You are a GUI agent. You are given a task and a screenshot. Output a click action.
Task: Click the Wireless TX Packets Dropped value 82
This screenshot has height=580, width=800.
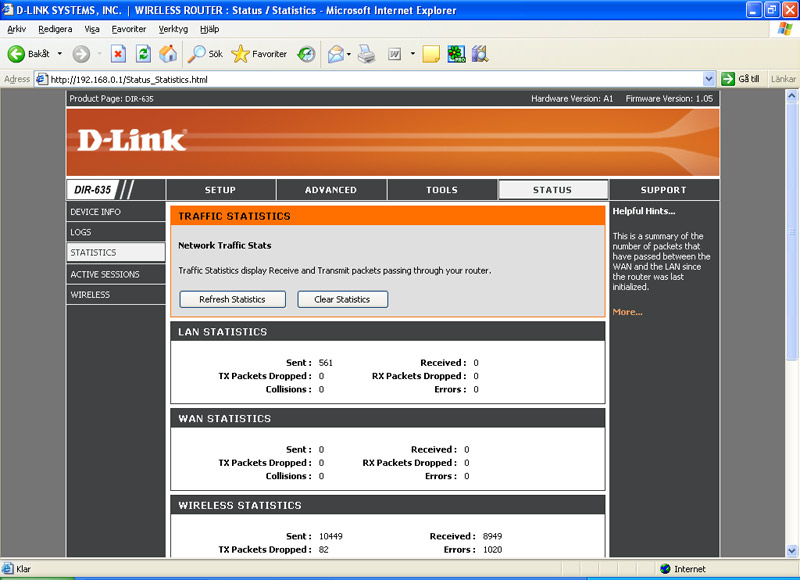(x=323, y=550)
